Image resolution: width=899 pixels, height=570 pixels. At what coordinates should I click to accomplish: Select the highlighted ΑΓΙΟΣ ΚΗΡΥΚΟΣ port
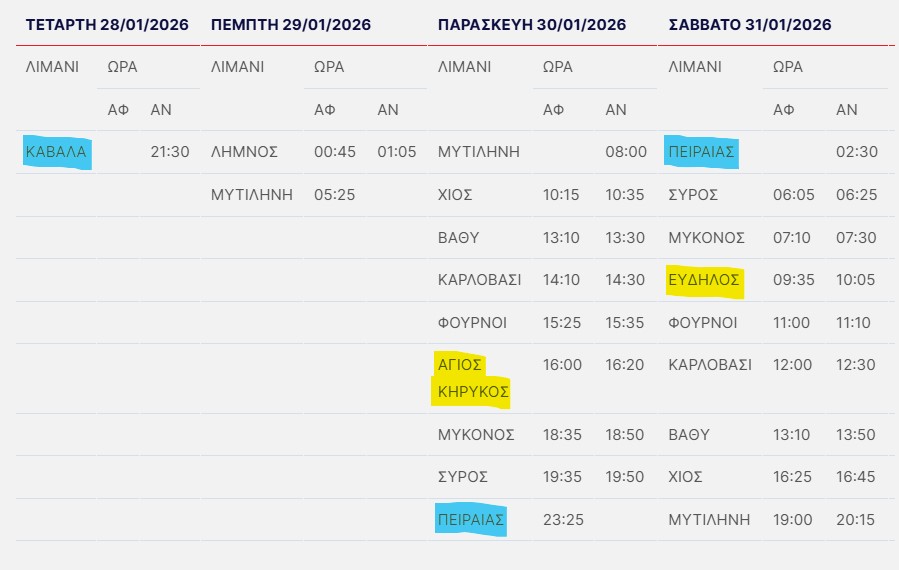[471, 378]
